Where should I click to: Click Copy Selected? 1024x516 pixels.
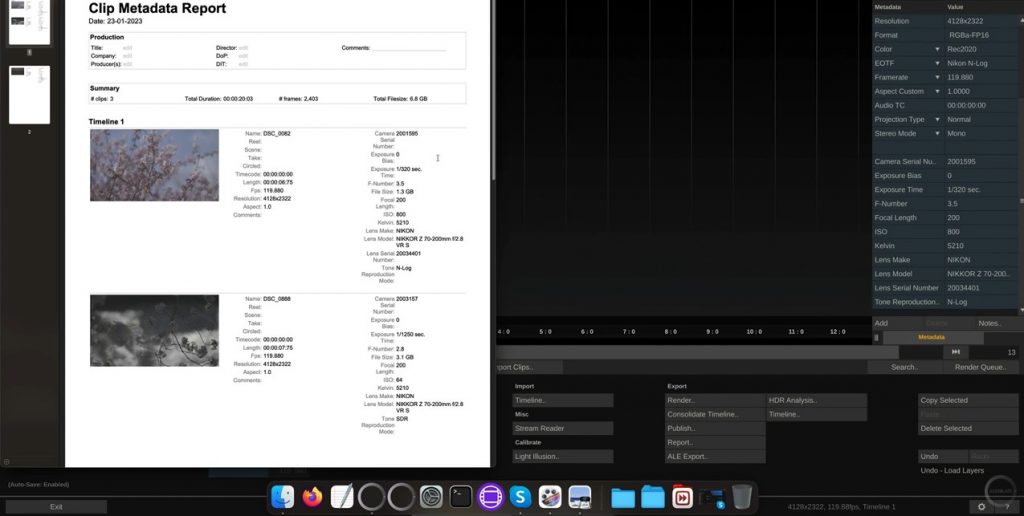968,400
